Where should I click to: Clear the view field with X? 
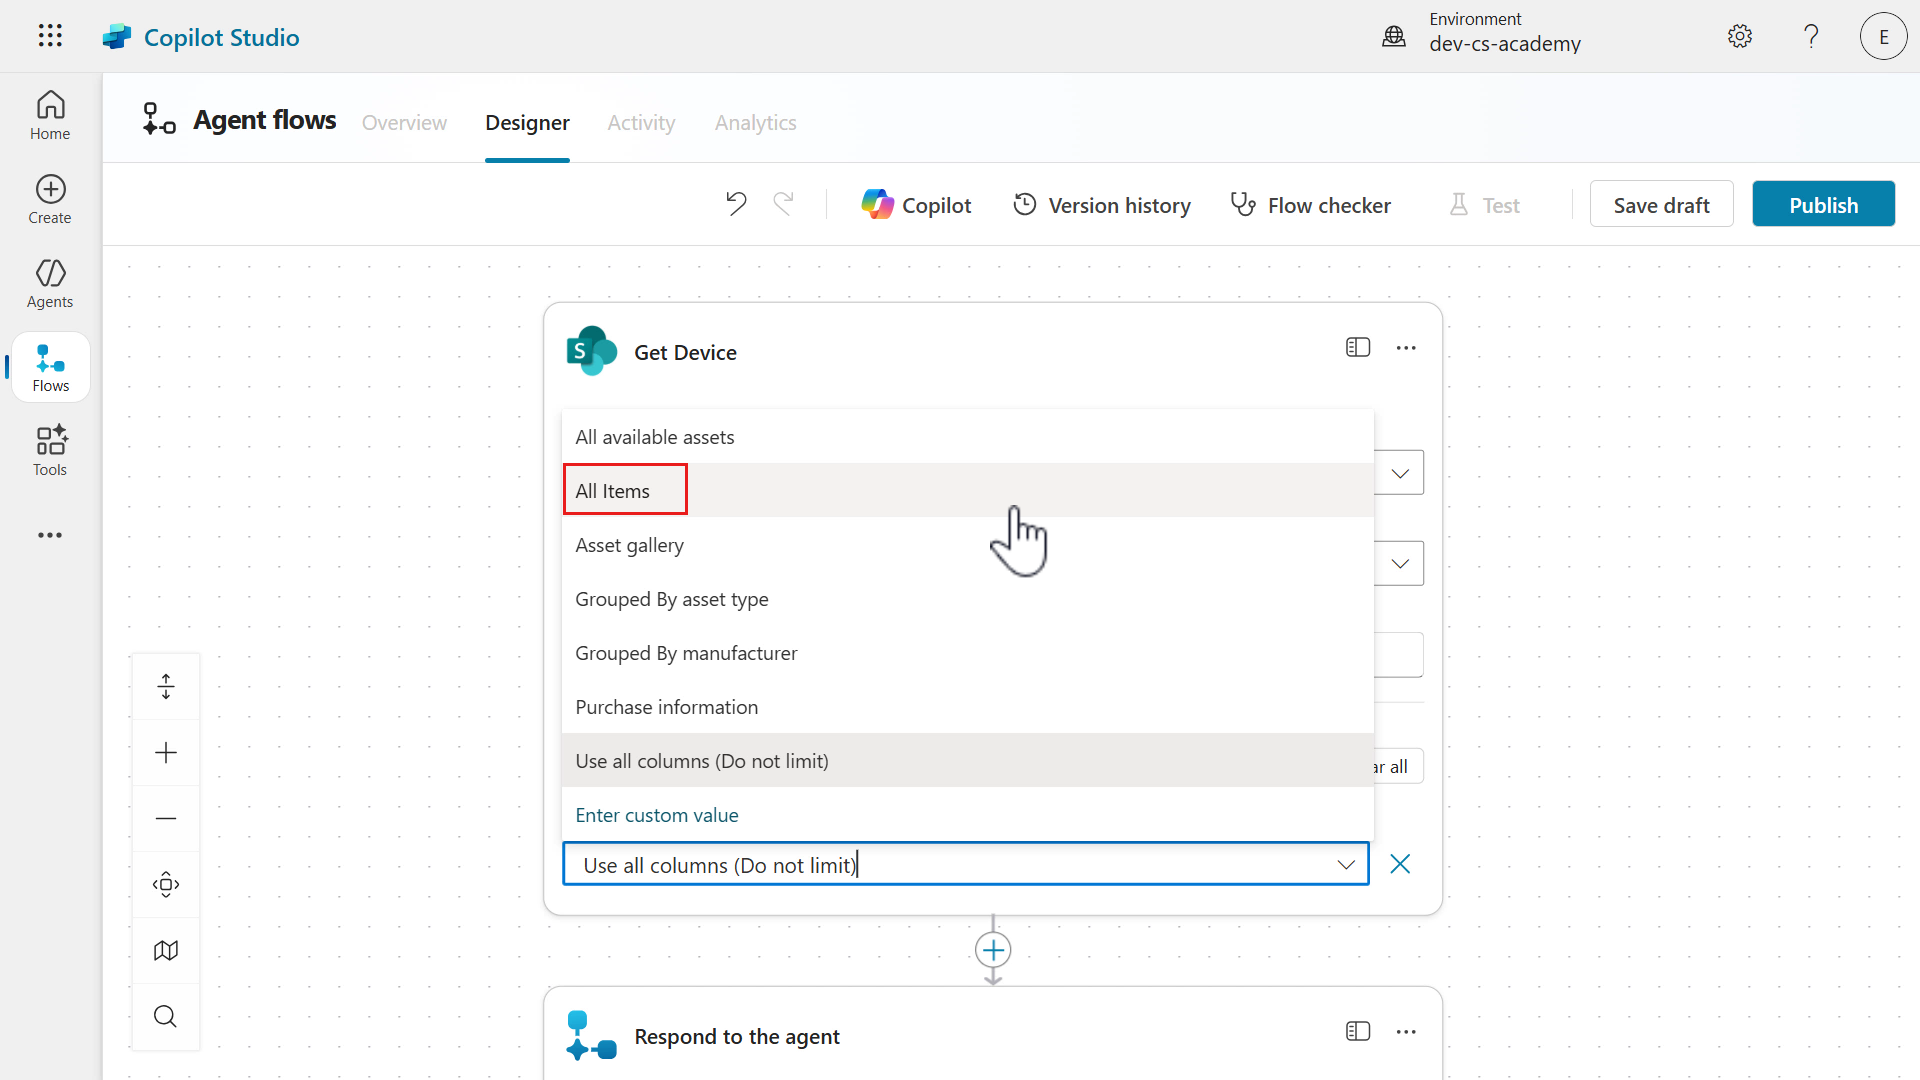[1400, 864]
